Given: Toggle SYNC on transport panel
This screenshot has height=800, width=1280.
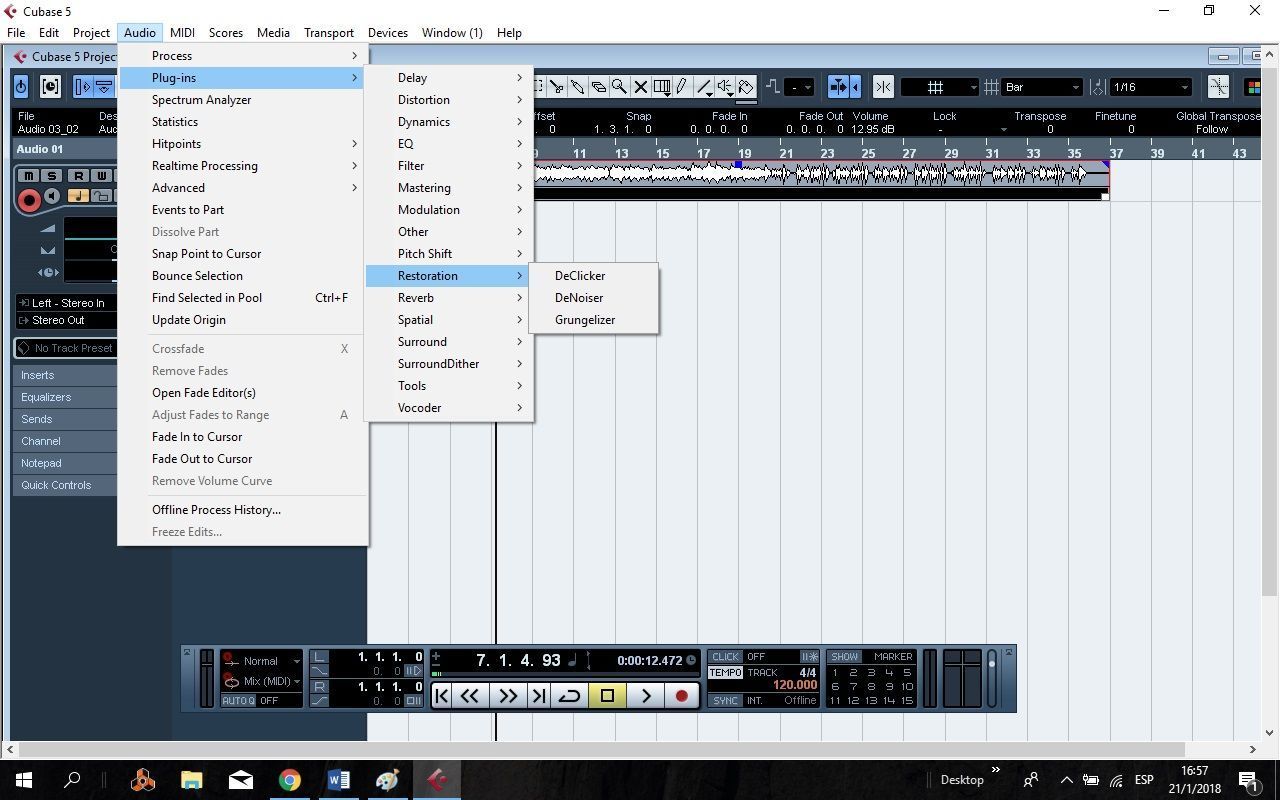Looking at the screenshot, I should pyautogui.click(x=725, y=701).
